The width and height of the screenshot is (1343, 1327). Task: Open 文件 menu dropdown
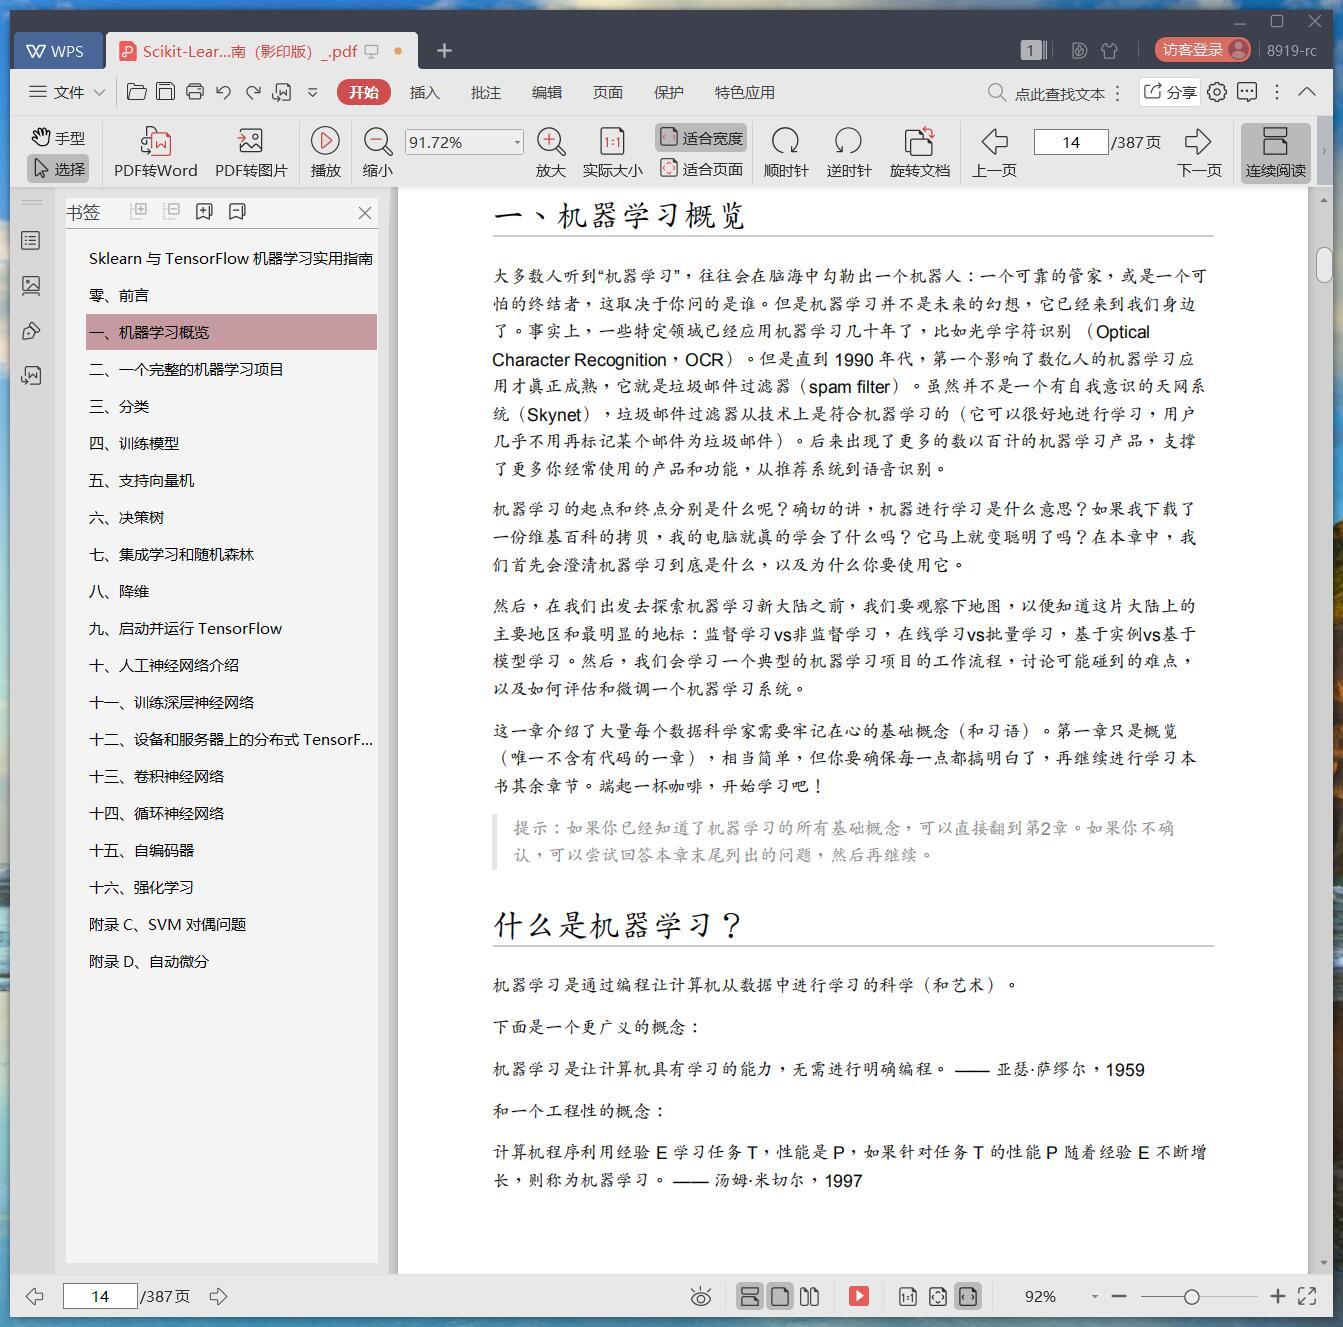click(x=67, y=92)
